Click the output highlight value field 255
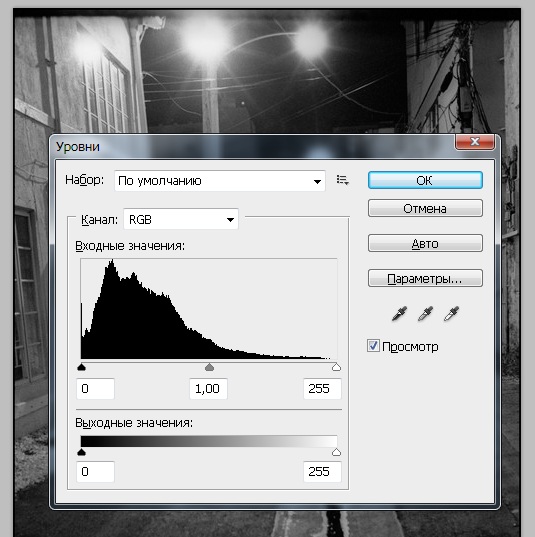535x537 pixels. [x=322, y=472]
